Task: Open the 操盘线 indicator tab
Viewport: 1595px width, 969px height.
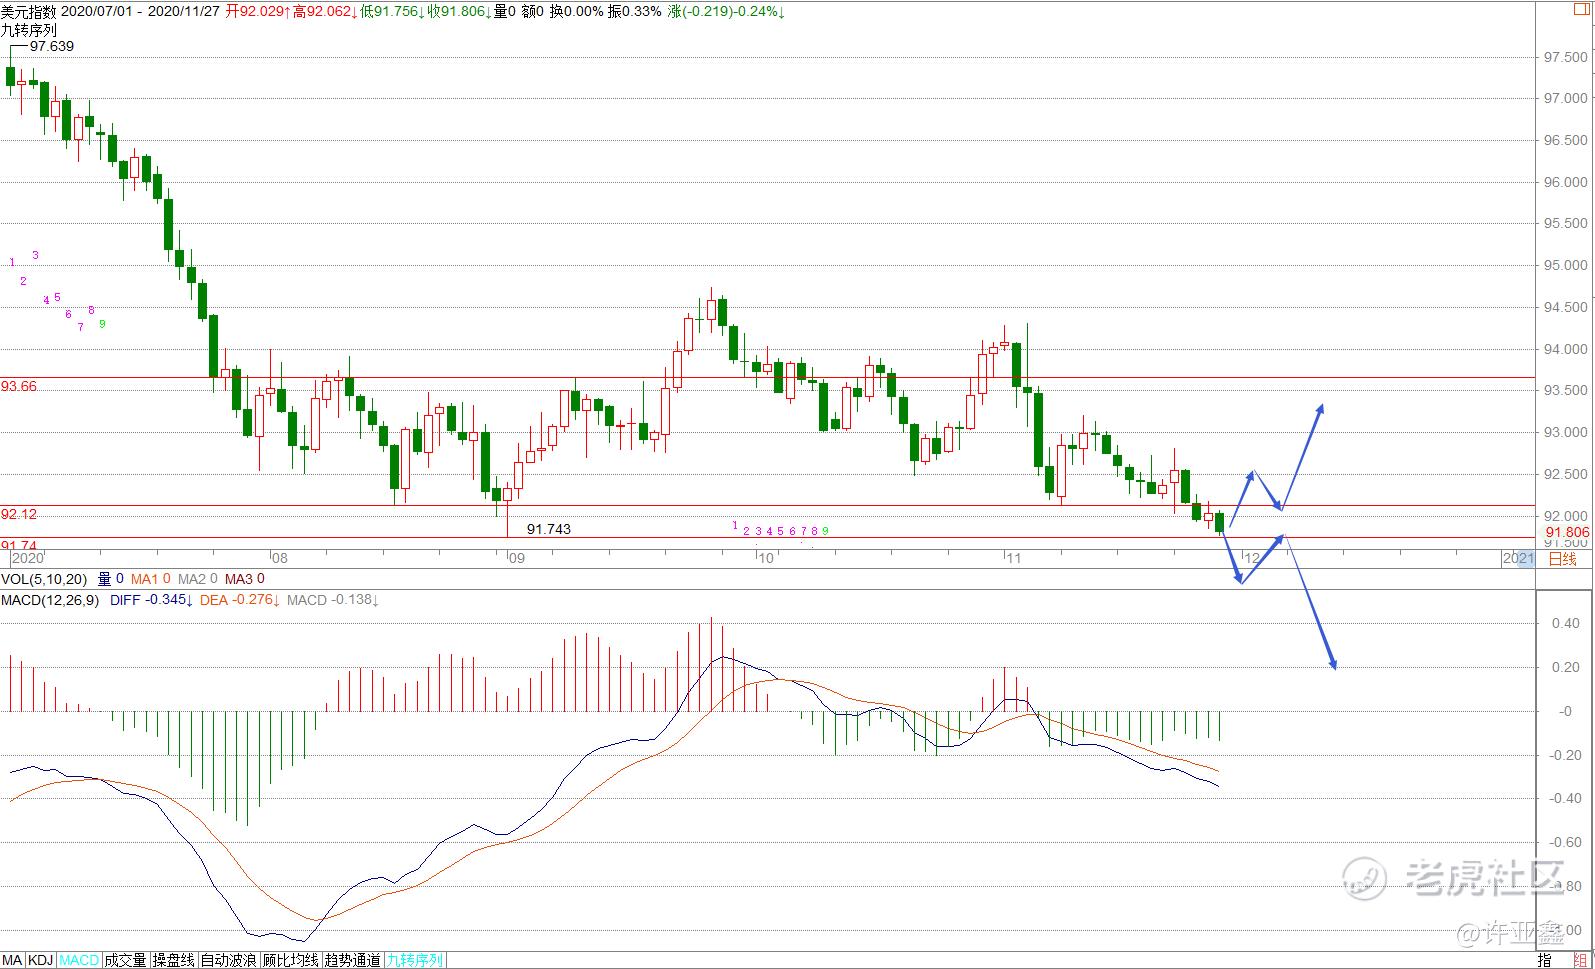Action: point(174,960)
